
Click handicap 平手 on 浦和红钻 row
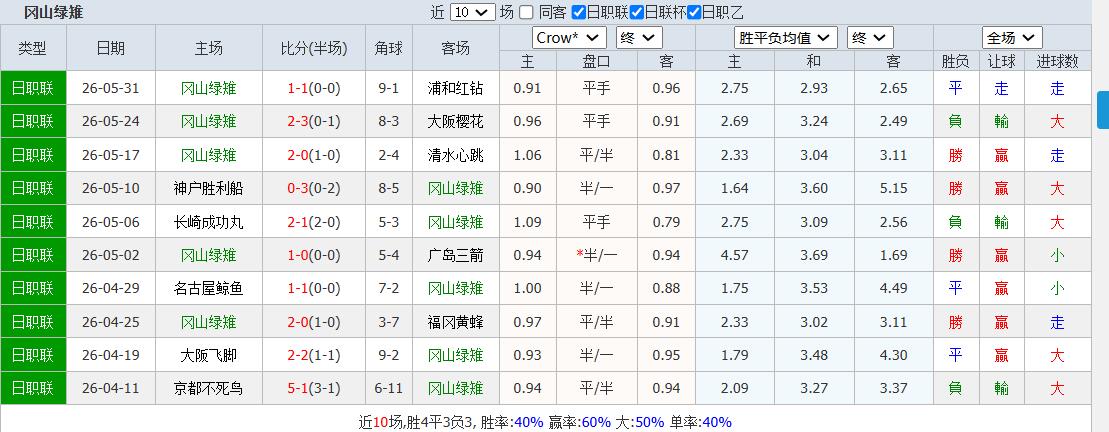click(596, 88)
